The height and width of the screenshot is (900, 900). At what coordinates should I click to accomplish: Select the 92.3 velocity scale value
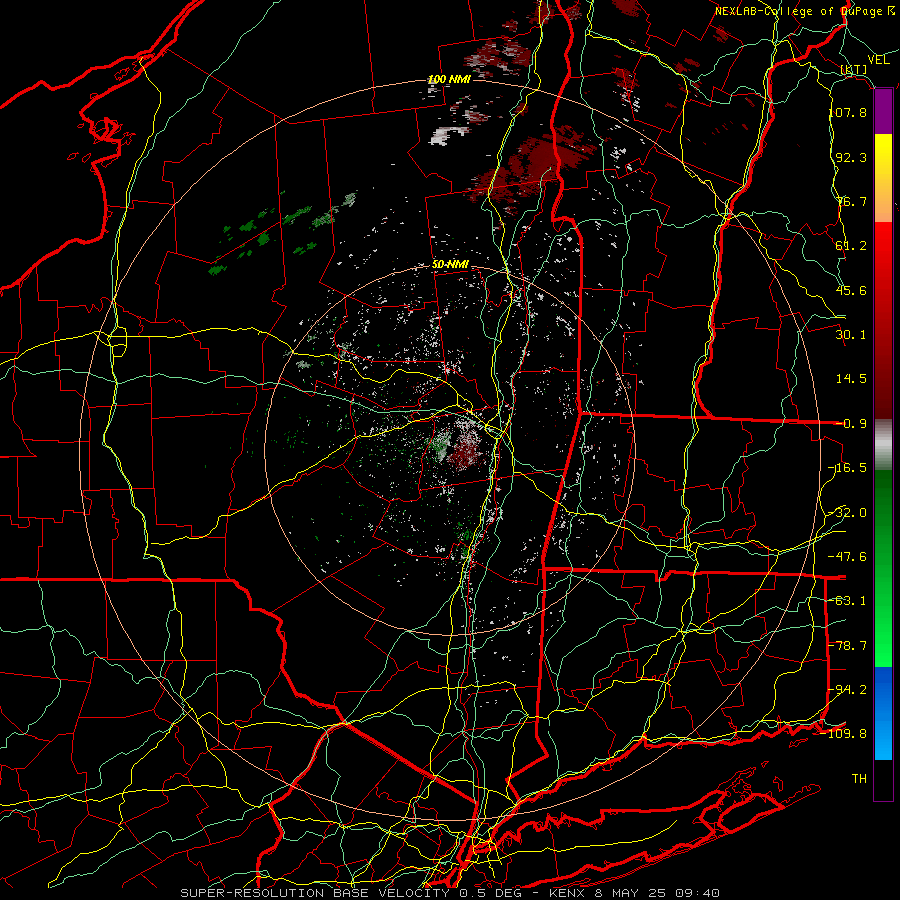tap(851, 157)
